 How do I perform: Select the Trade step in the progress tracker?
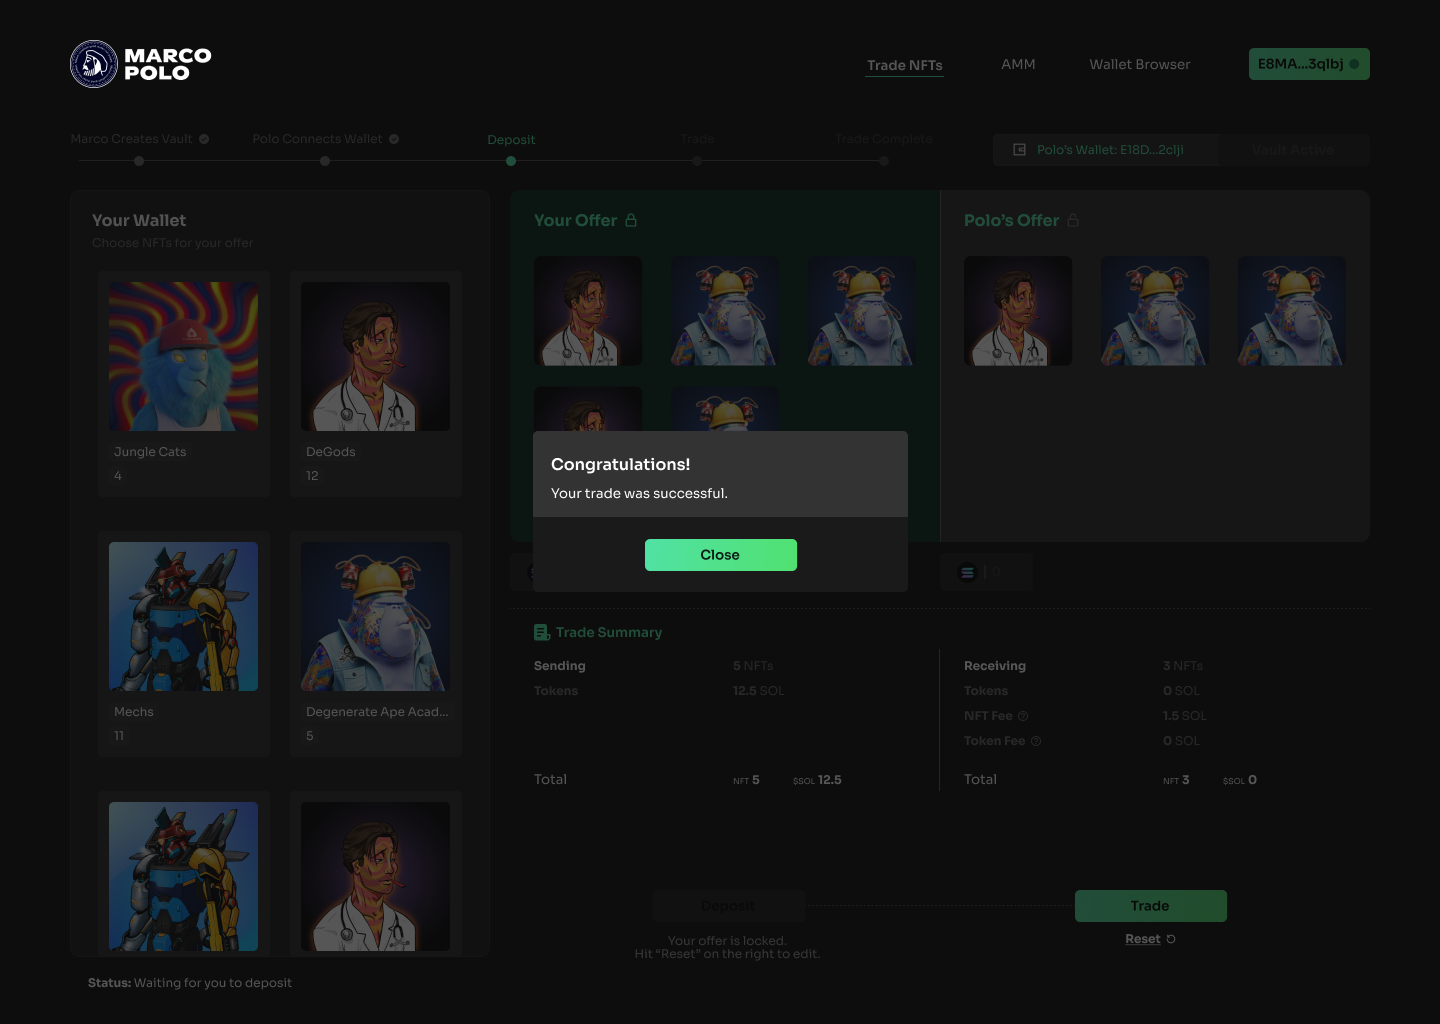tap(697, 139)
